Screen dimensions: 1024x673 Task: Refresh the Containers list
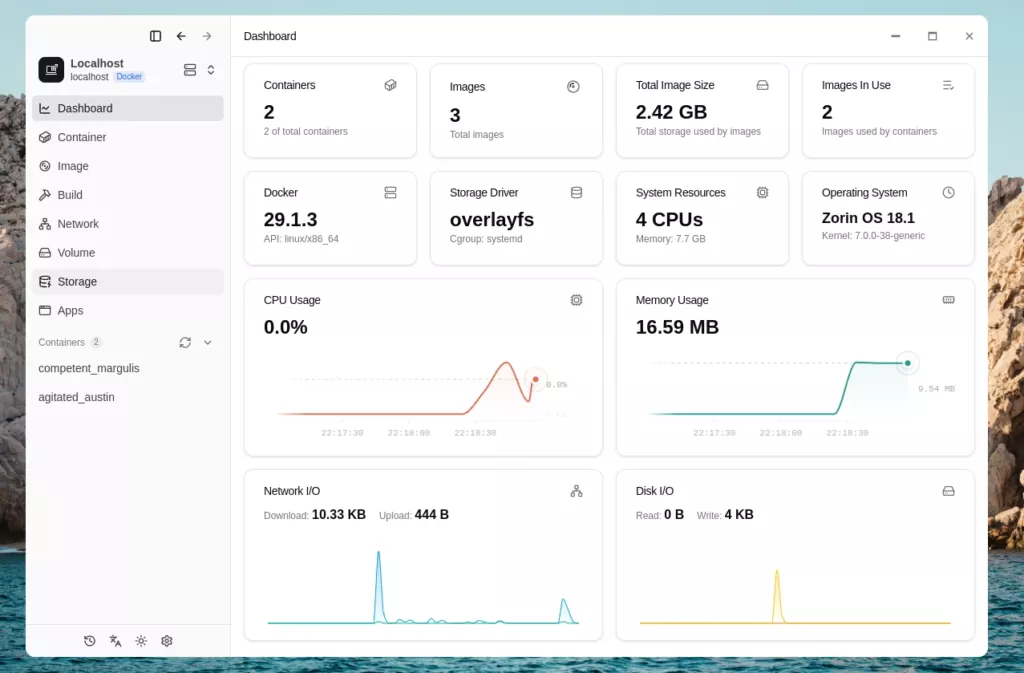click(x=185, y=342)
